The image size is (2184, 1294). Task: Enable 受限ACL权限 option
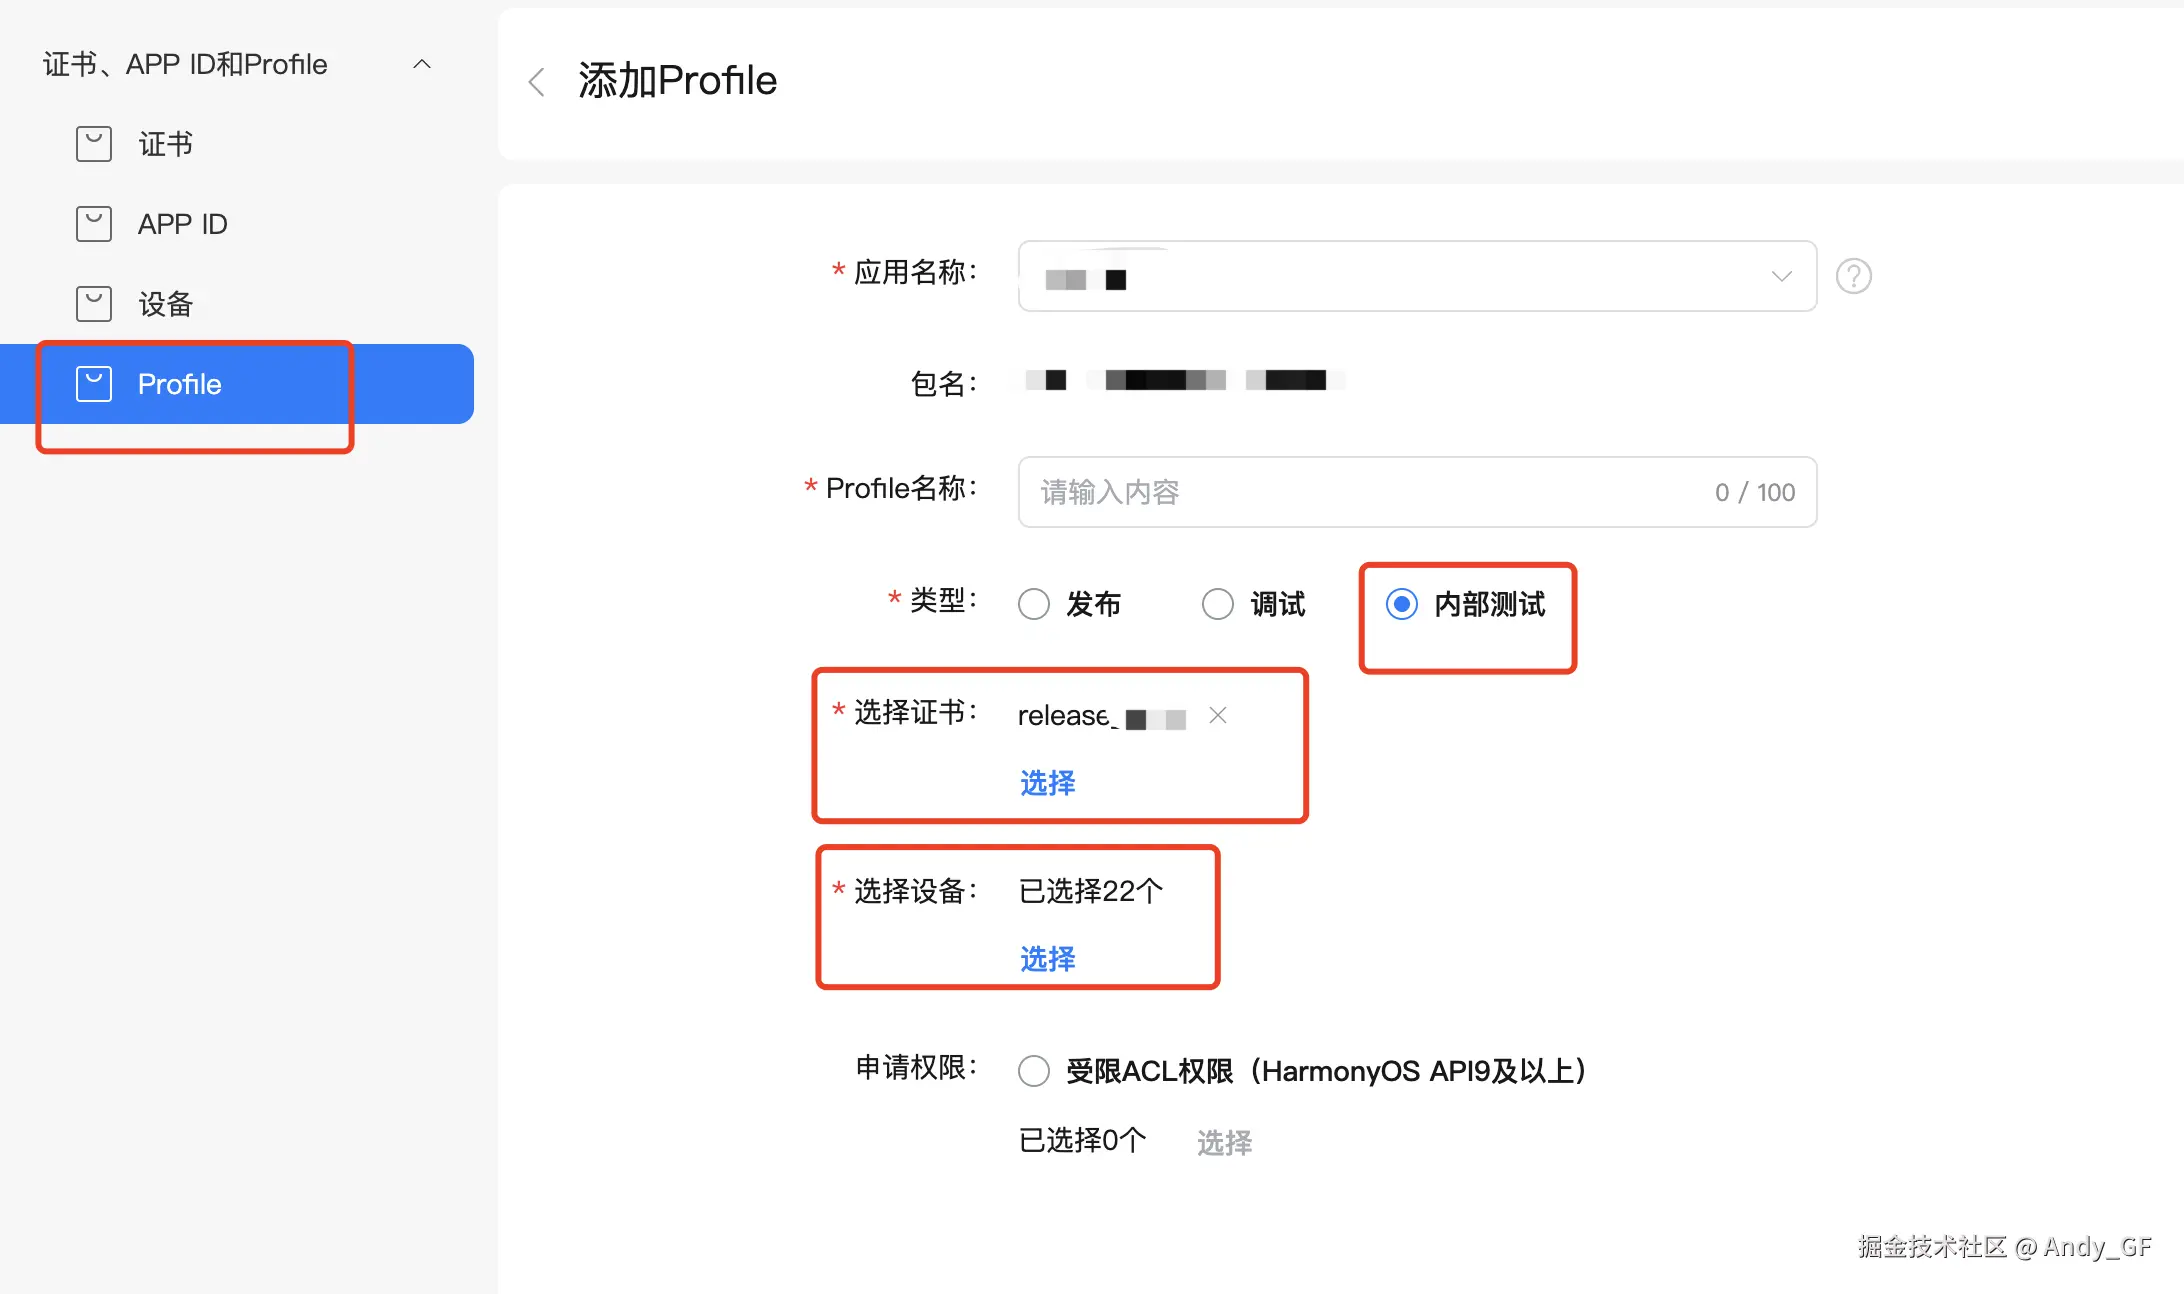[1034, 1071]
